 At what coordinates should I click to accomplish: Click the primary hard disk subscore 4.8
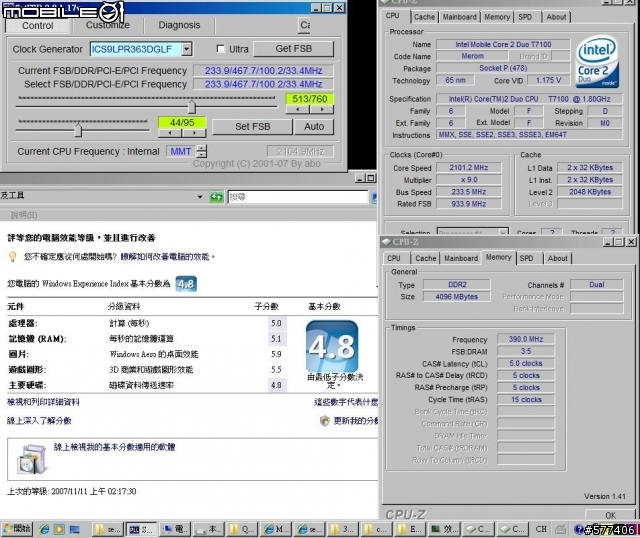276,385
